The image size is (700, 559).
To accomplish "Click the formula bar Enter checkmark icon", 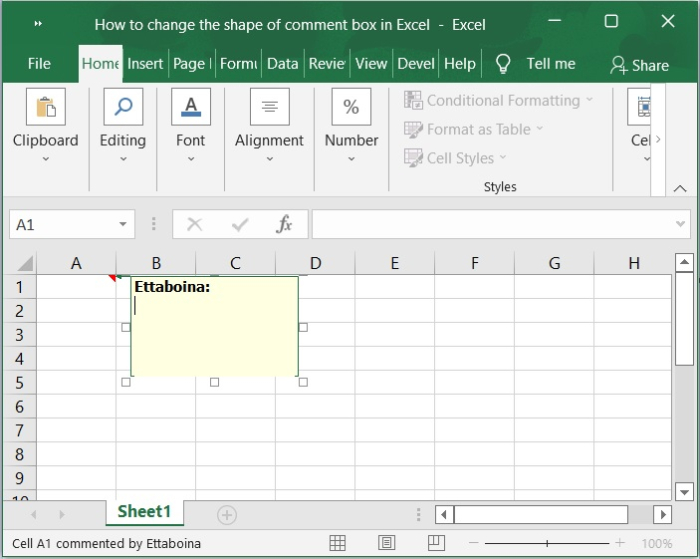I will click(x=240, y=224).
